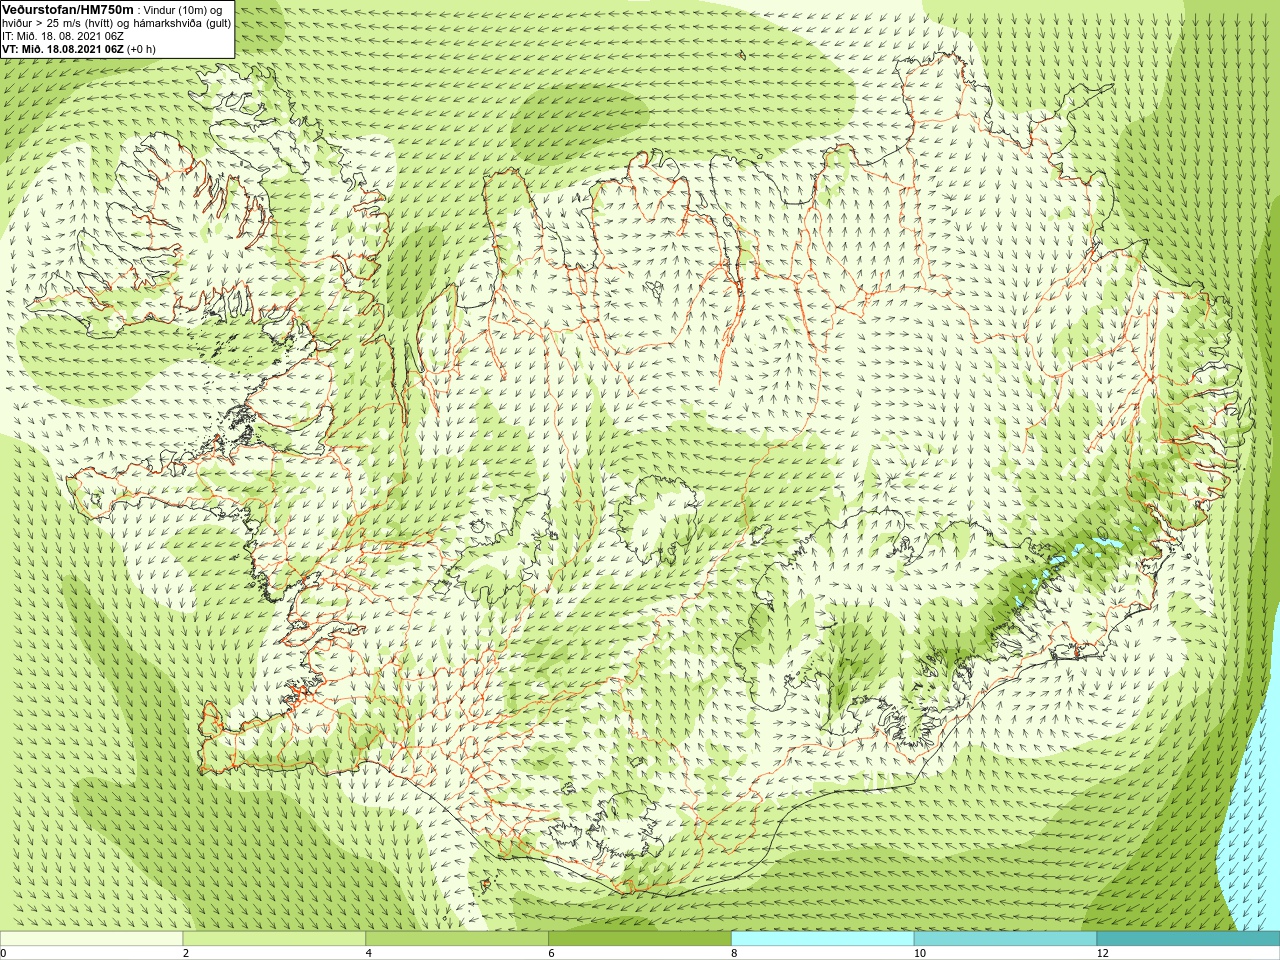The width and height of the screenshot is (1280, 960).
Task: Click the legend label '4'
Action: point(369,953)
